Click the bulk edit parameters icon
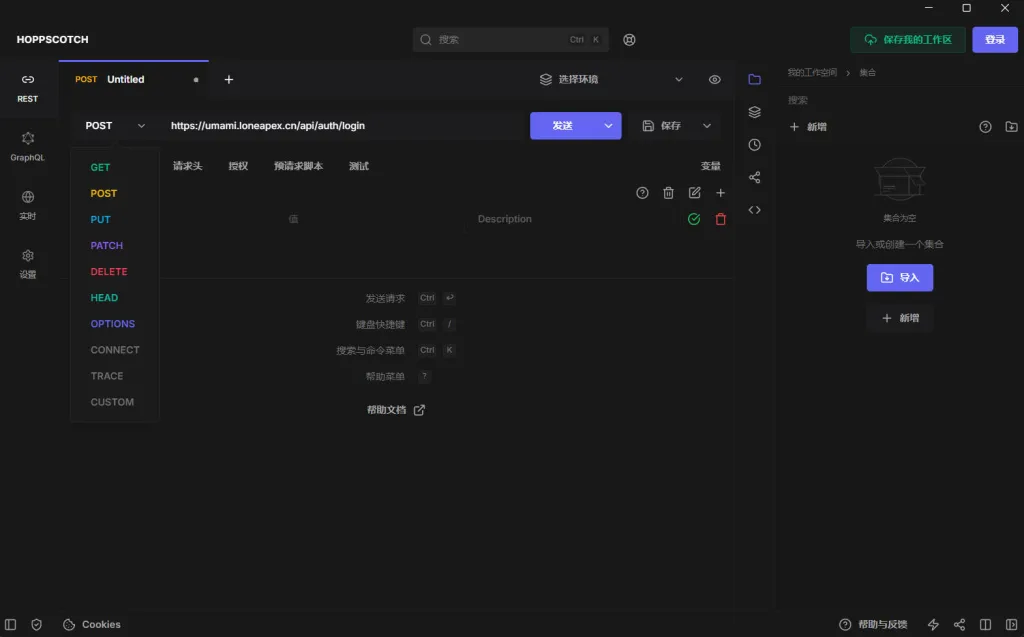Image resolution: width=1024 pixels, height=637 pixels. [694, 193]
